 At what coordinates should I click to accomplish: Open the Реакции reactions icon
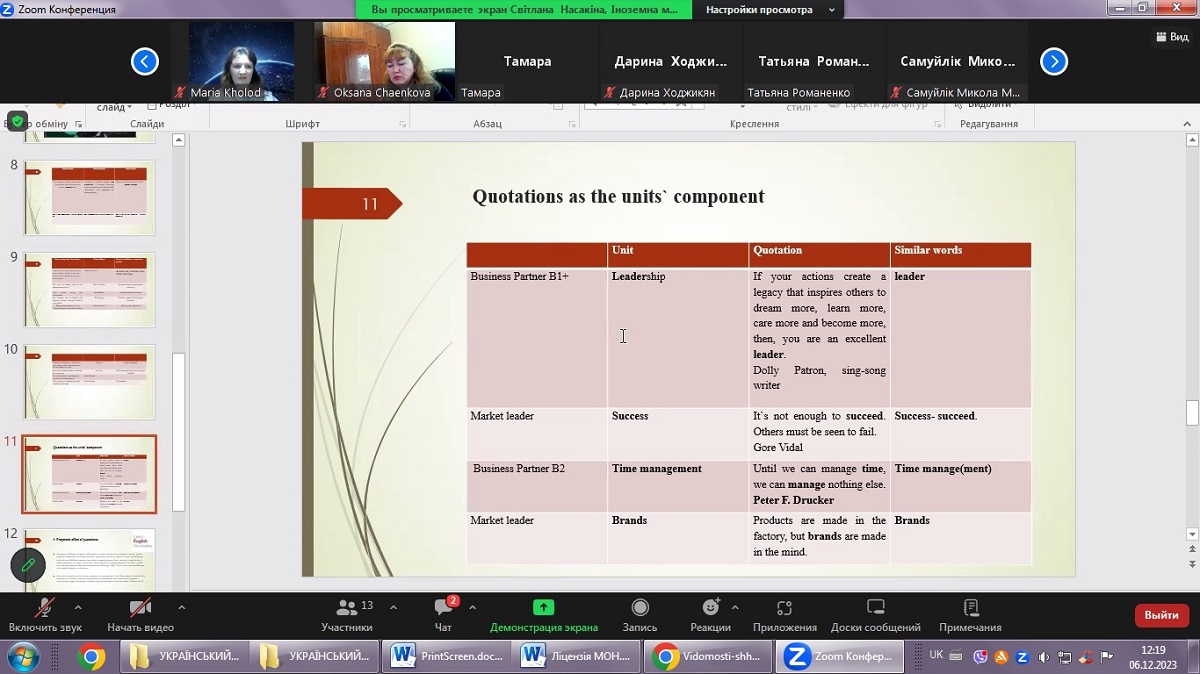tap(710, 608)
